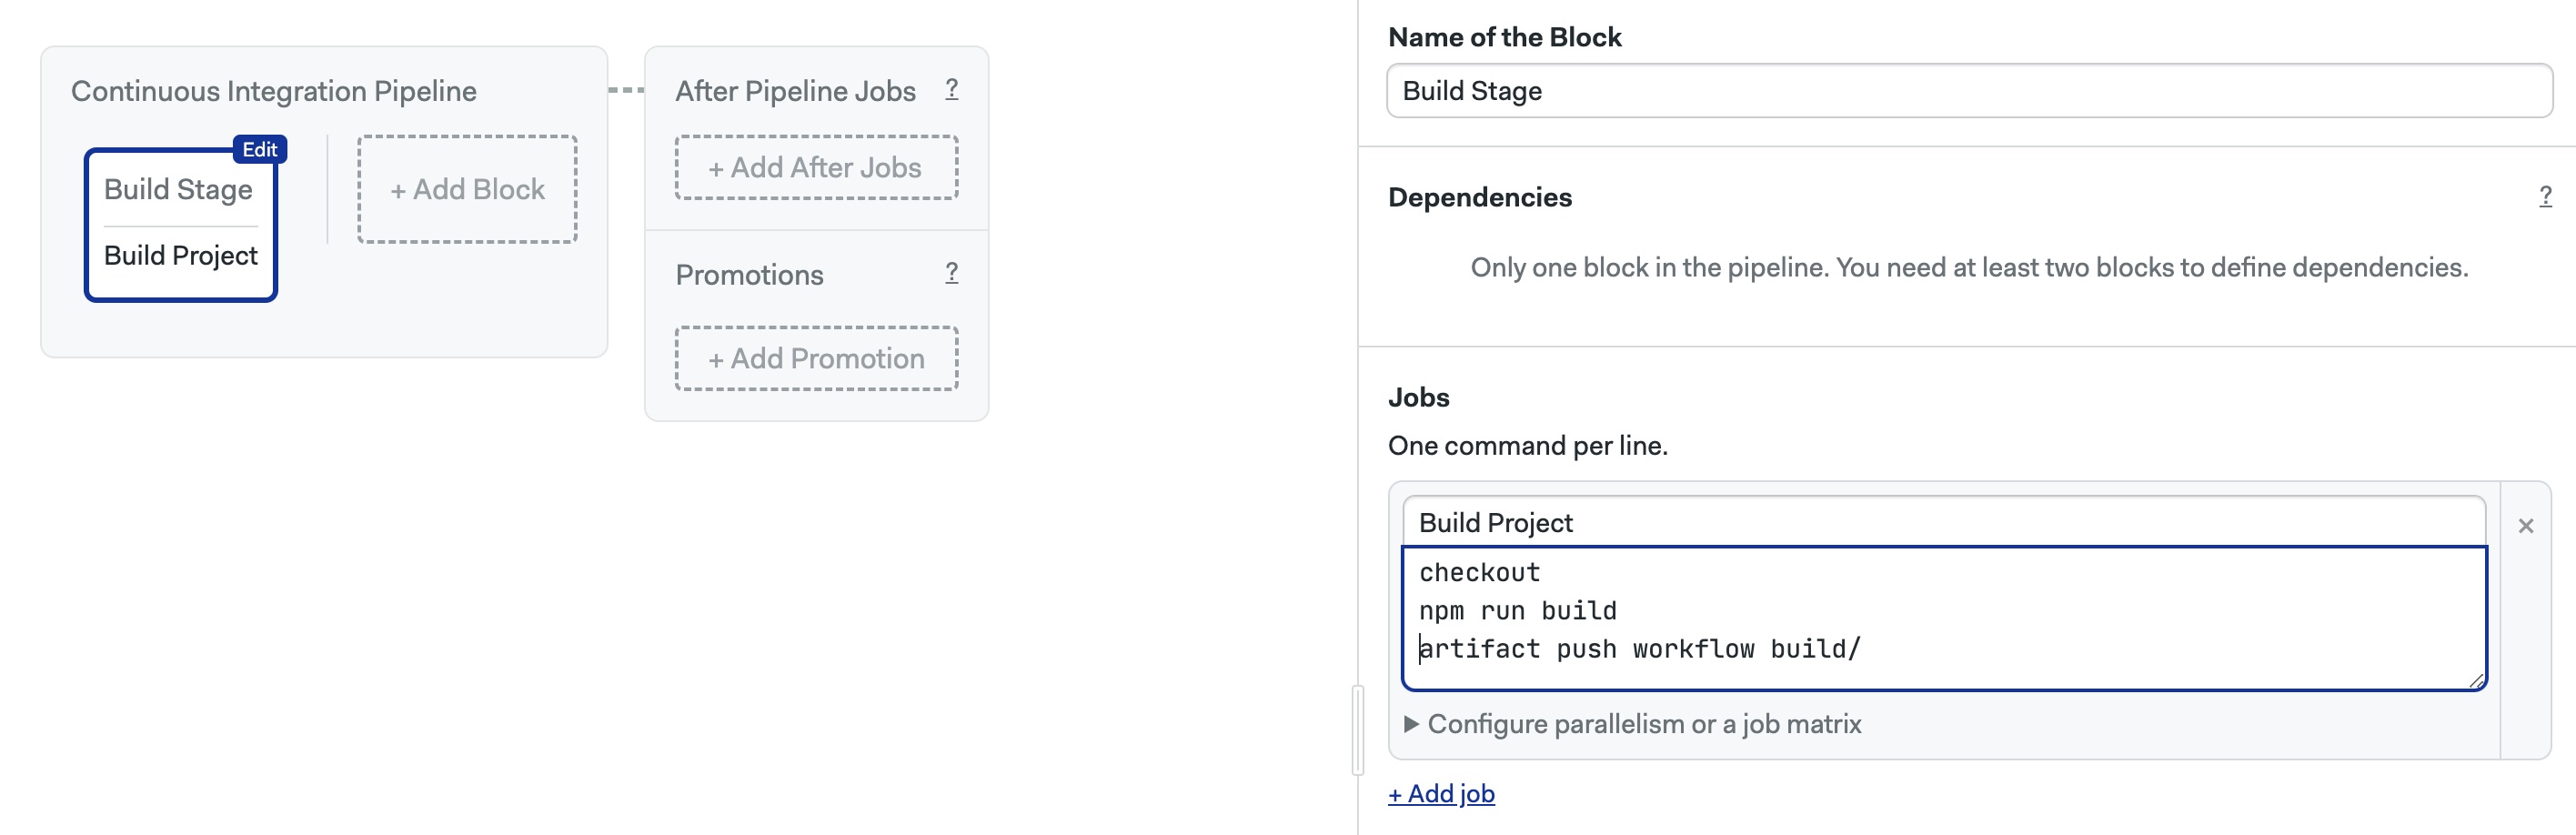Open help icon next to Promotions
Viewport: 2576px width, 835px height.
point(951,273)
